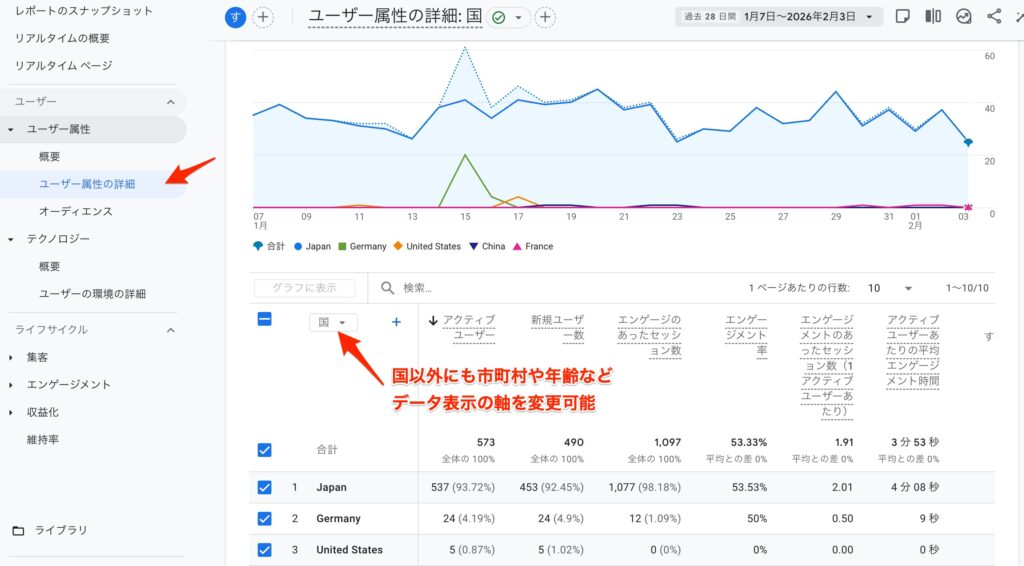Add secondary dimension with blue plus icon
Viewport: 1024px width, 566px height.
pos(396,322)
